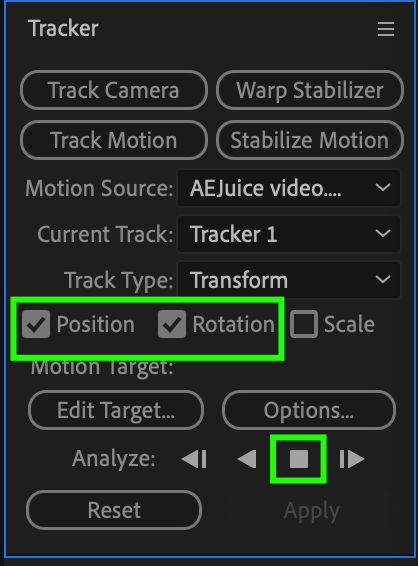Analyze backward play arrow
Screen dimensions: 418x566
tap(247, 459)
